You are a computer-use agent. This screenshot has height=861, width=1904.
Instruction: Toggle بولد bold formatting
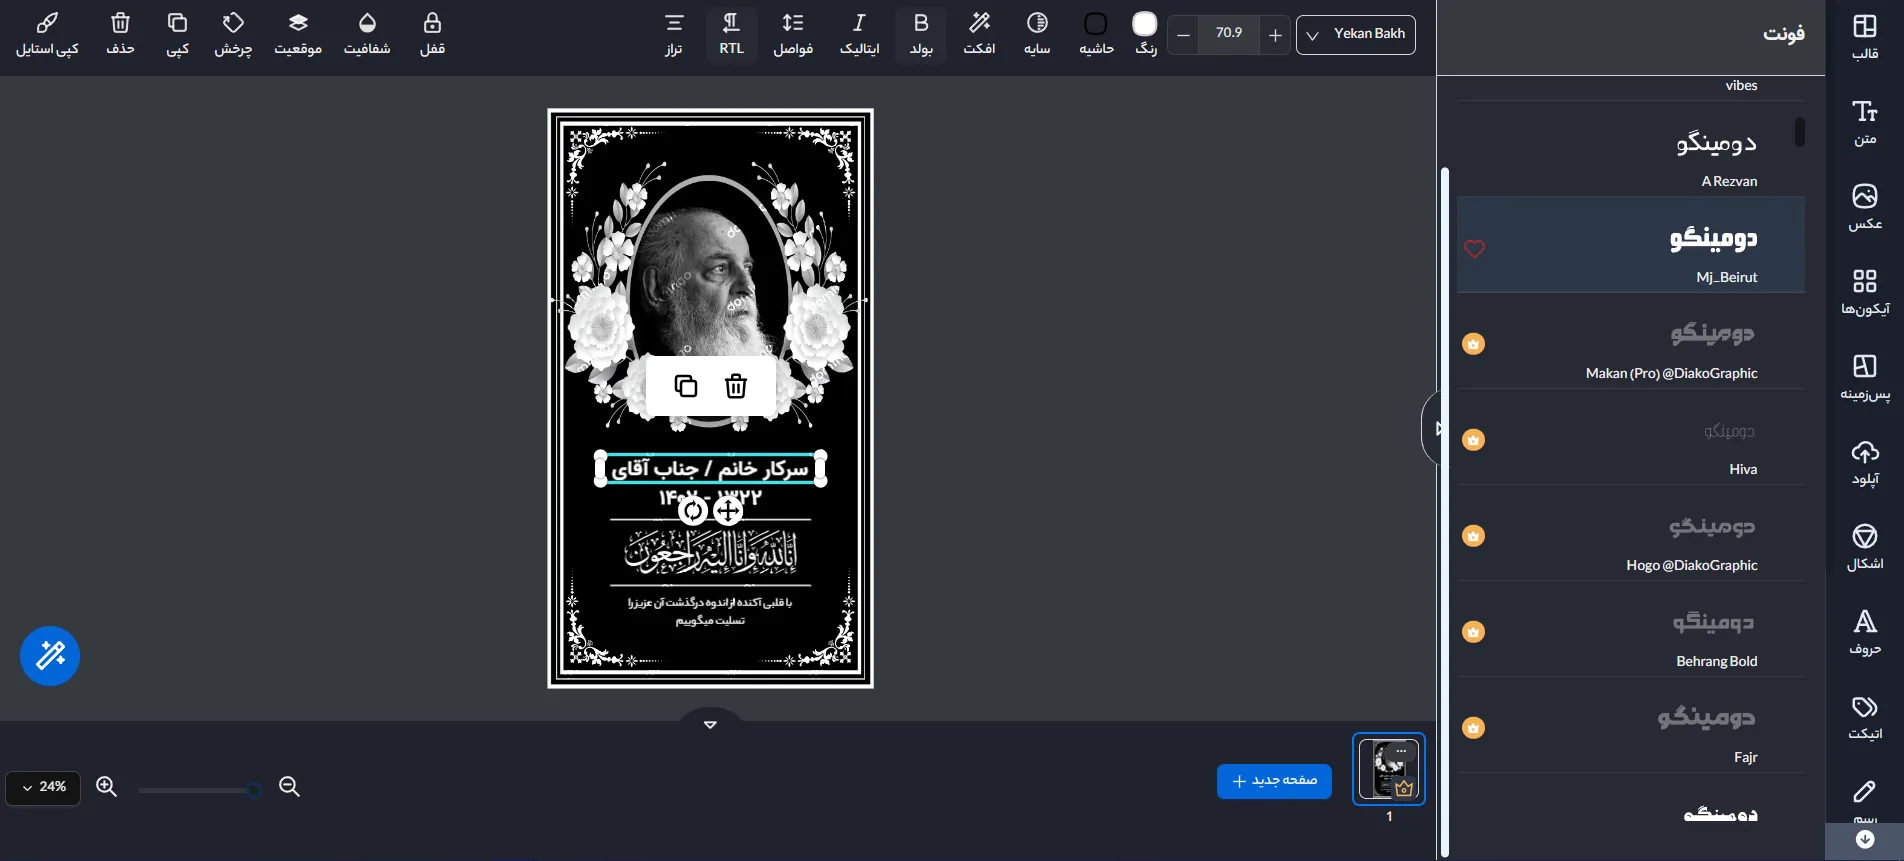[x=921, y=34]
